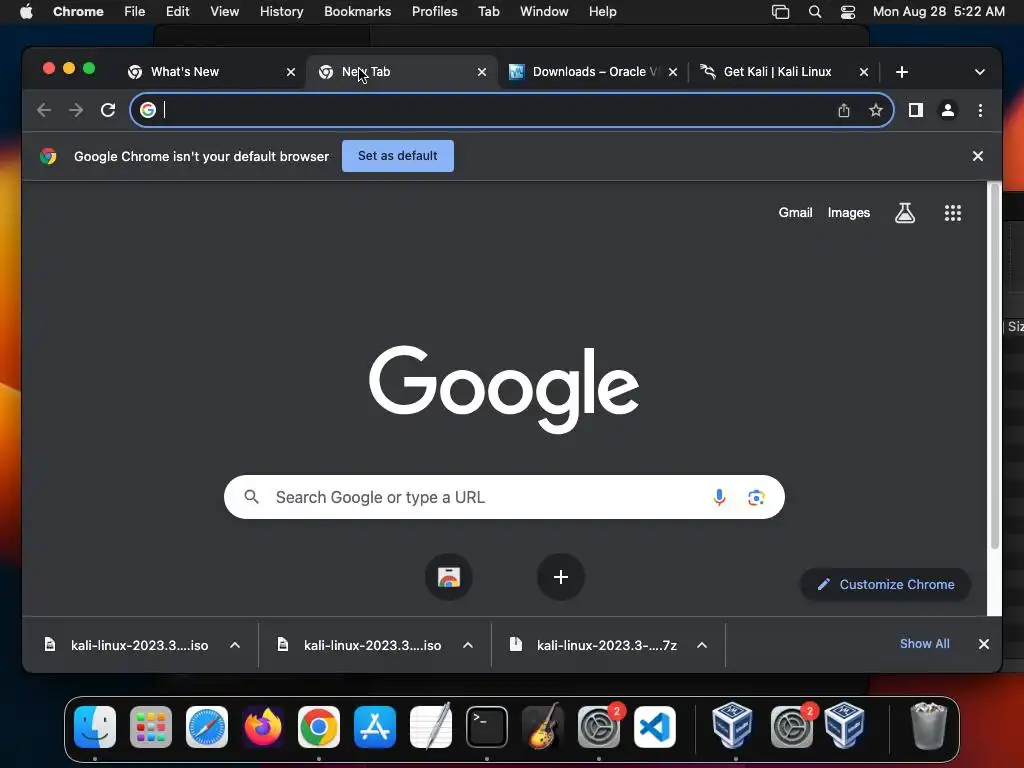Add a new shortcut tile
Viewport: 1024px width, 768px height.
pyautogui.click(x=560, y=577)
